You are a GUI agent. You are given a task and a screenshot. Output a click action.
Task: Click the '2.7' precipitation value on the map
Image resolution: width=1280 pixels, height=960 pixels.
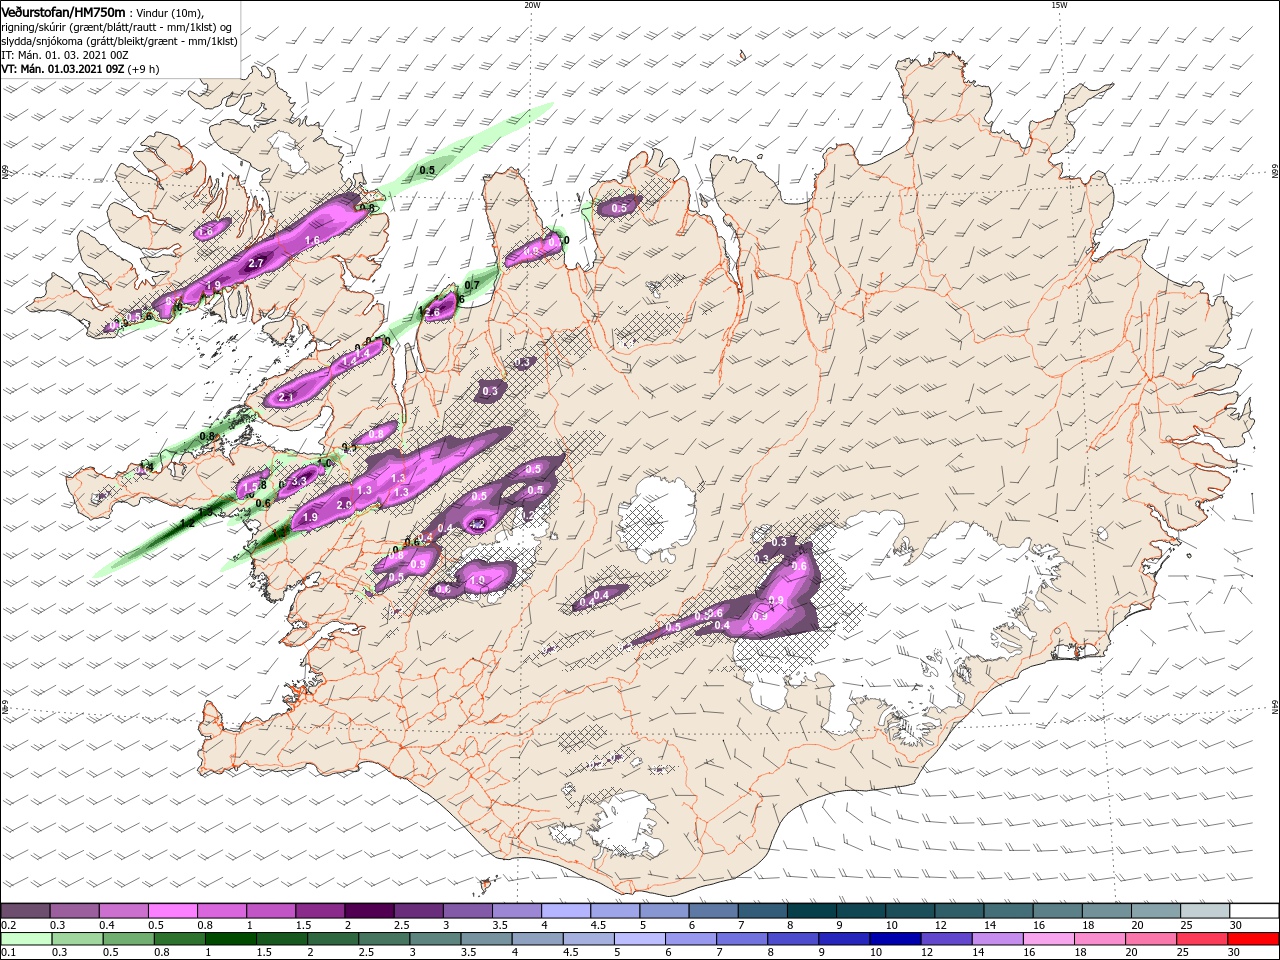click(255, 263)
